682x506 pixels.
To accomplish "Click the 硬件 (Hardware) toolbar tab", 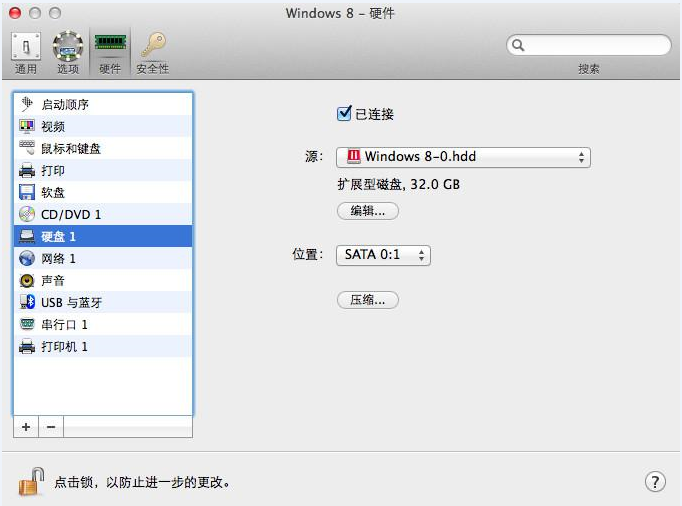I will tap(109, 52).
